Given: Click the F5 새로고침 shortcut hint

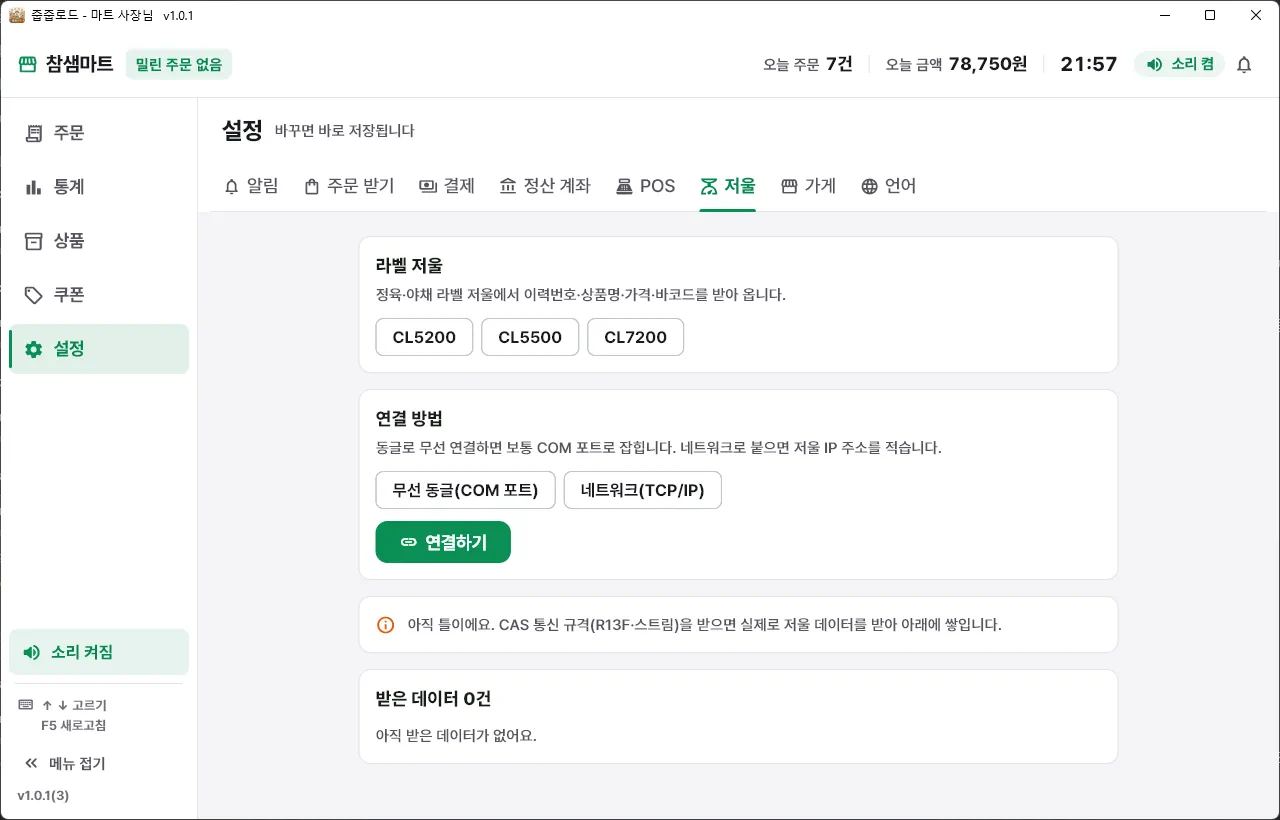Looking at the screenshot, I should point(74,725).
